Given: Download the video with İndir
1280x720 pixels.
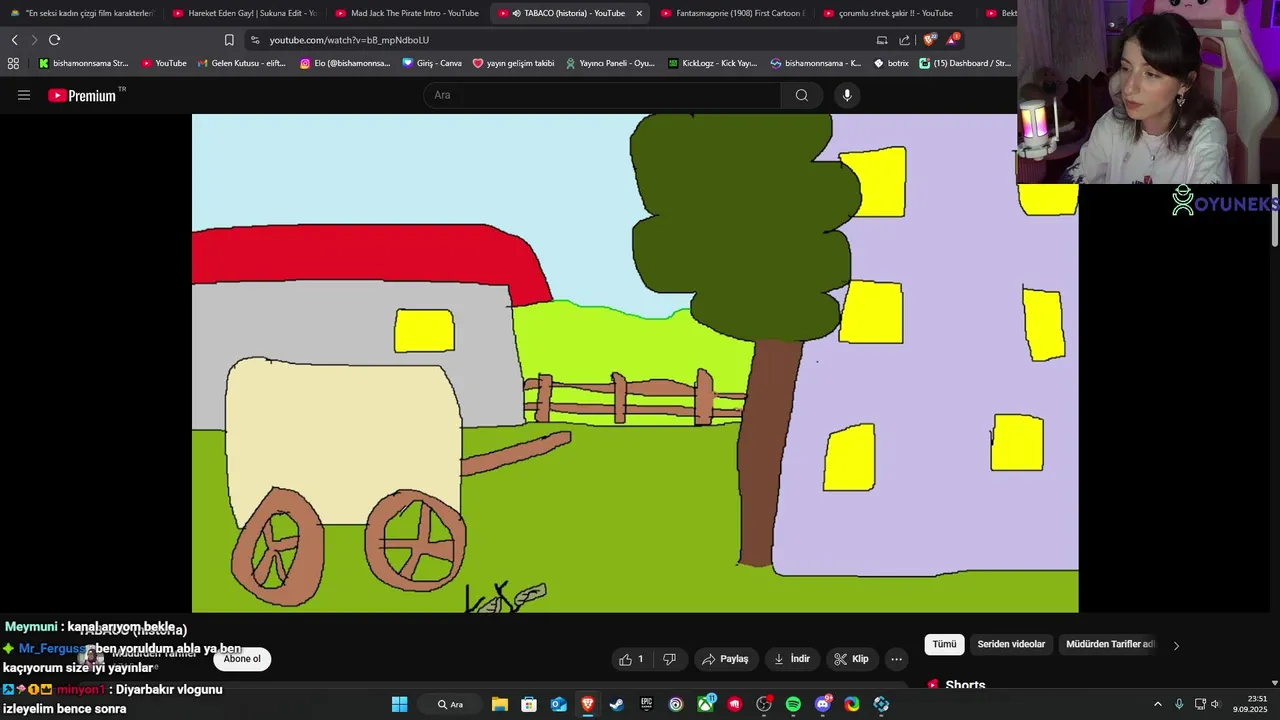Looking at the screenshot, I should (x=791, y=659).
